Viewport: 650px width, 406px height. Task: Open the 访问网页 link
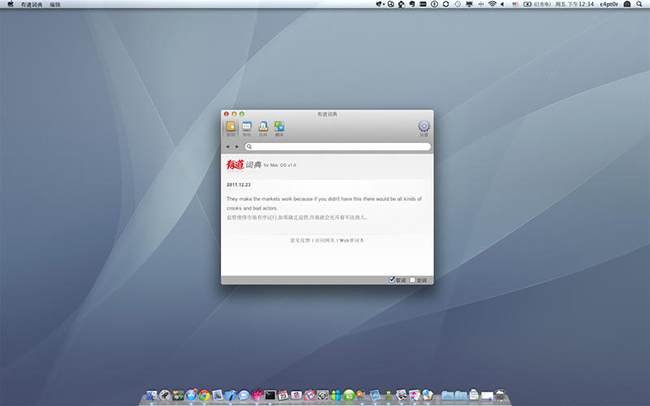click(x=324, y=241)
